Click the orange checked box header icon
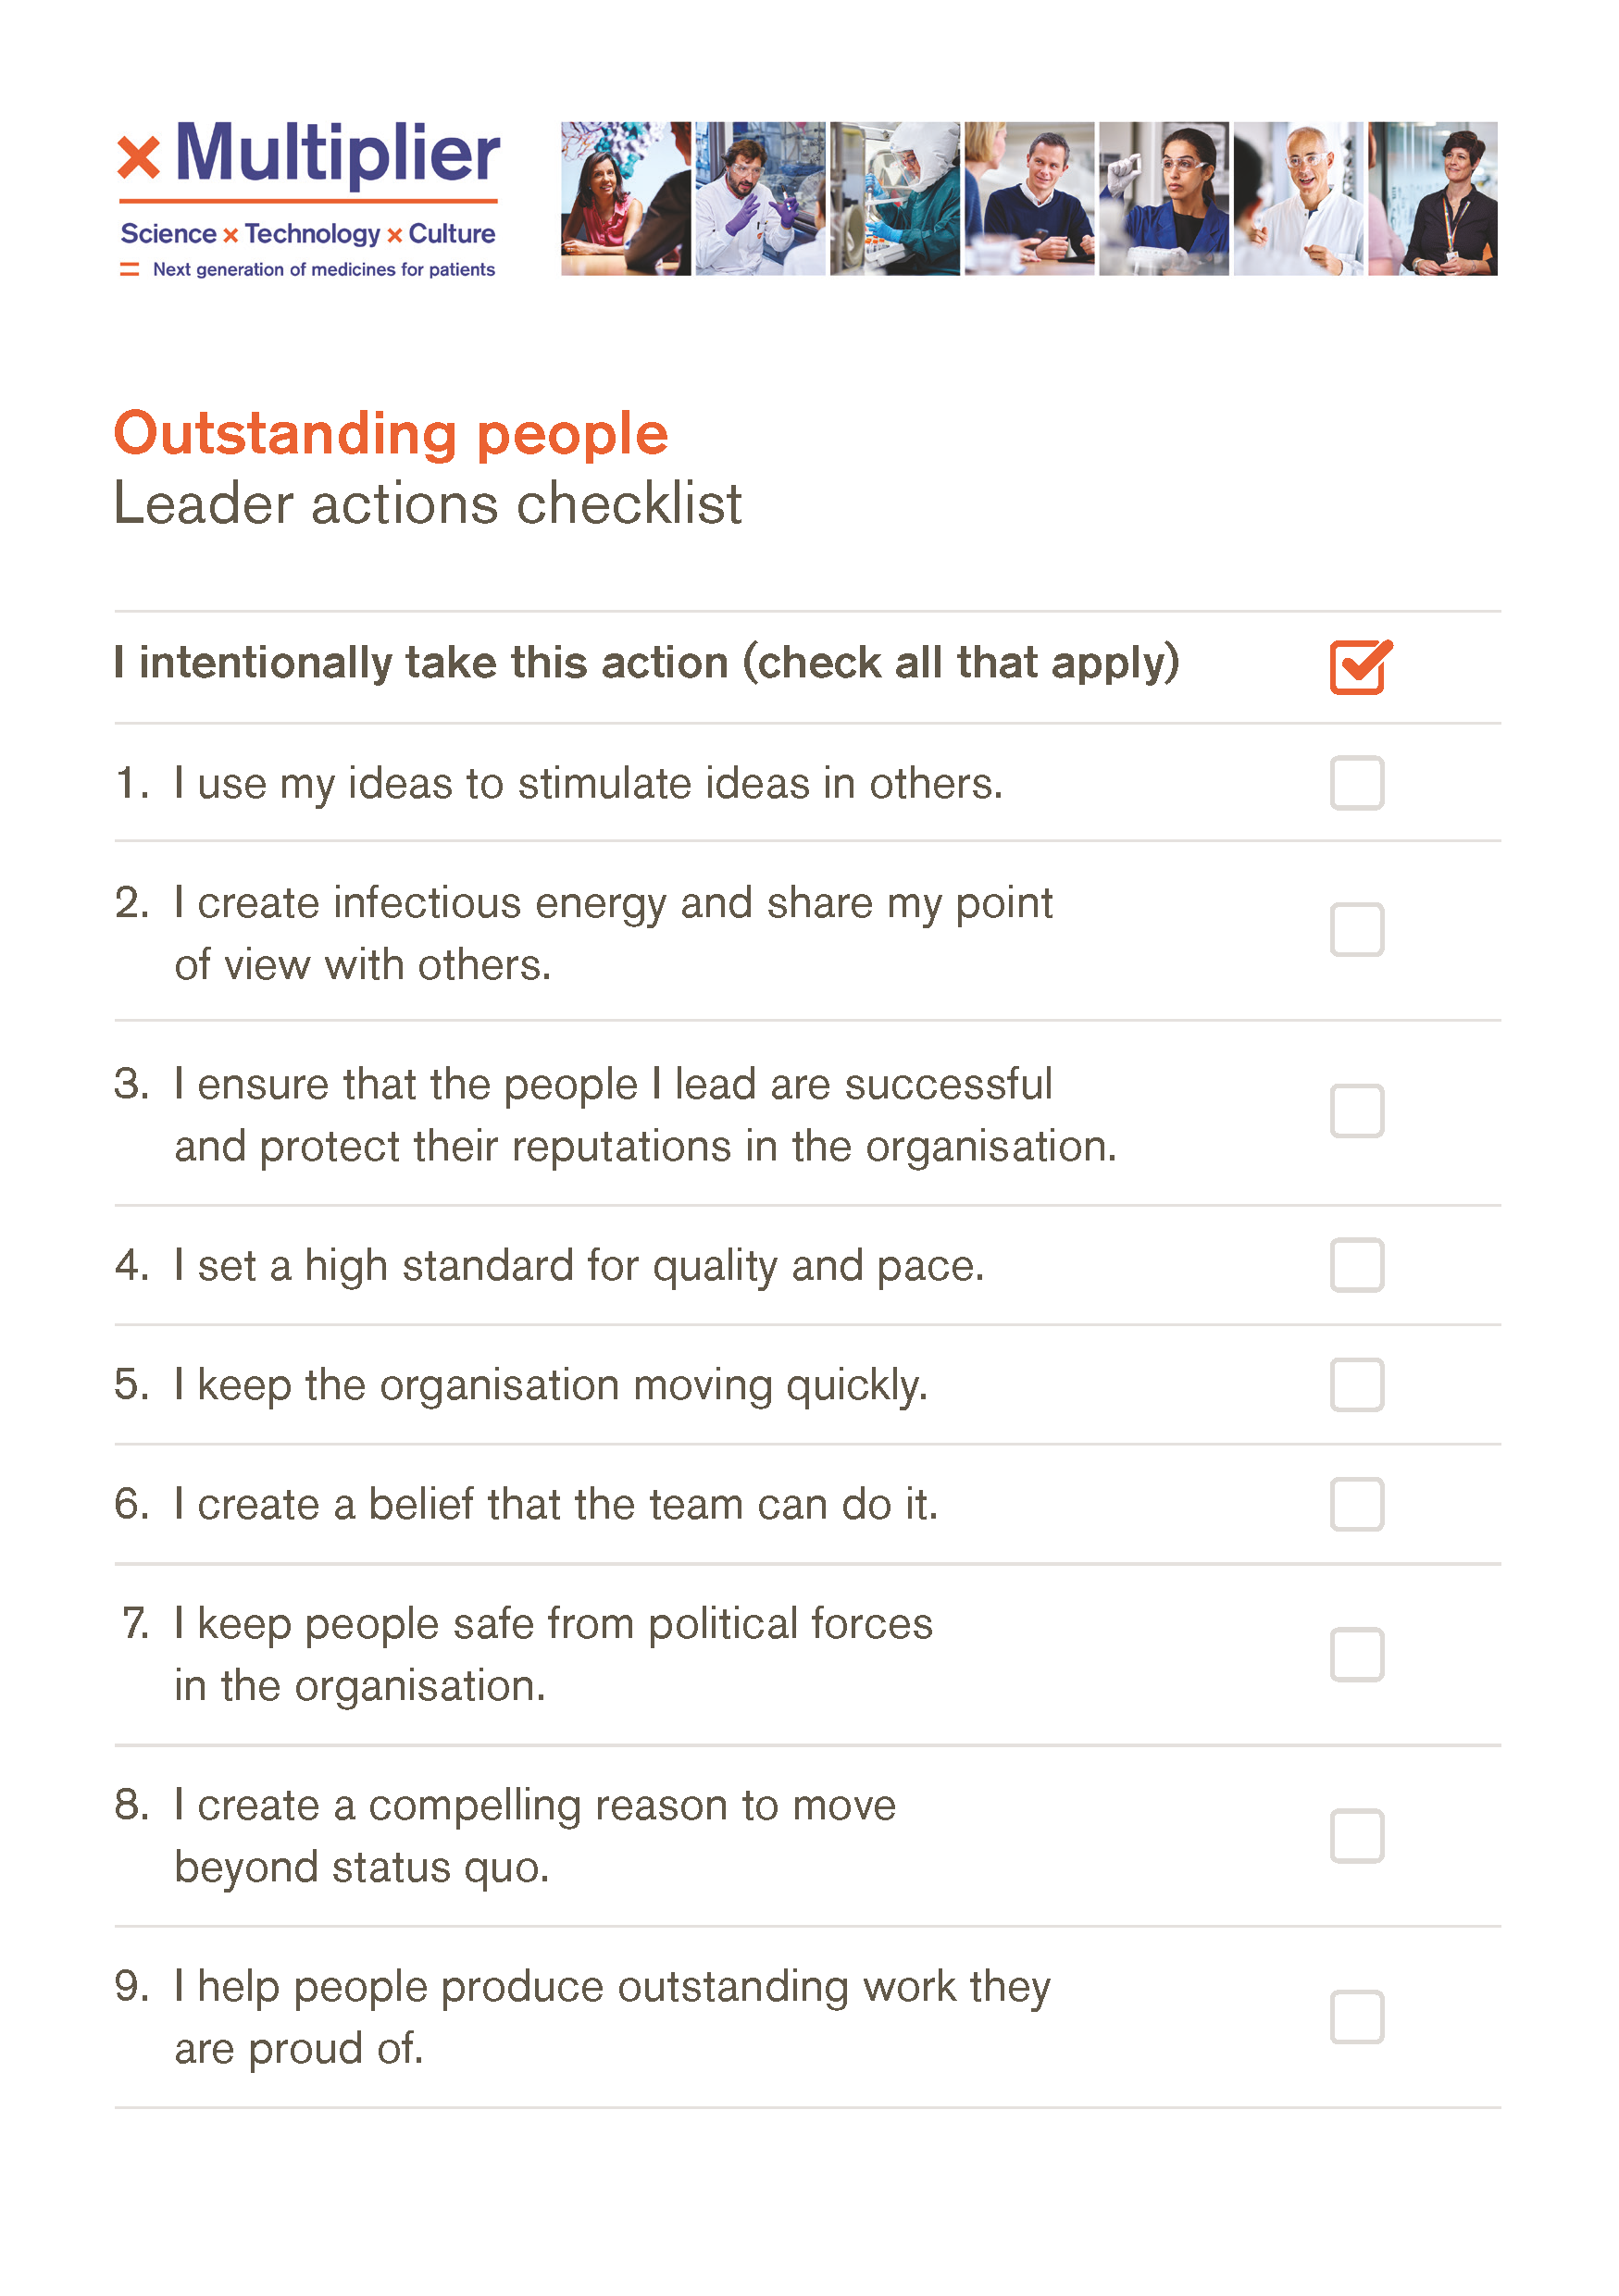 pyautogui.click(x=1360, y=665)
